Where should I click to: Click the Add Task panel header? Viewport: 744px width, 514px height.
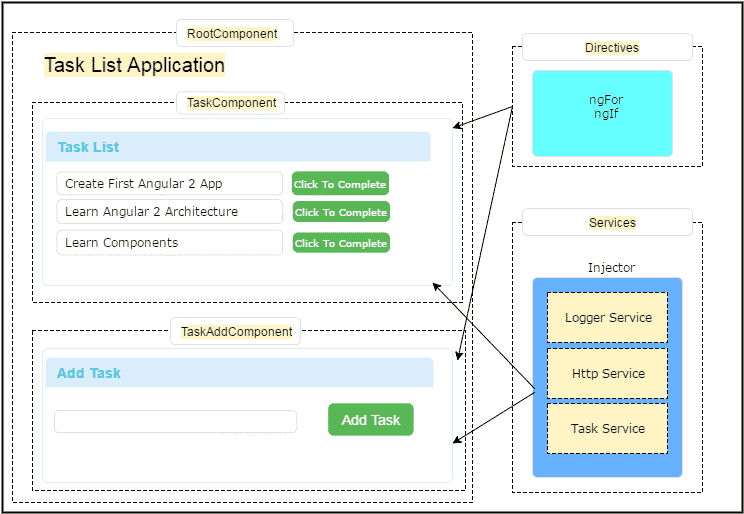click(x=238, y=373)
